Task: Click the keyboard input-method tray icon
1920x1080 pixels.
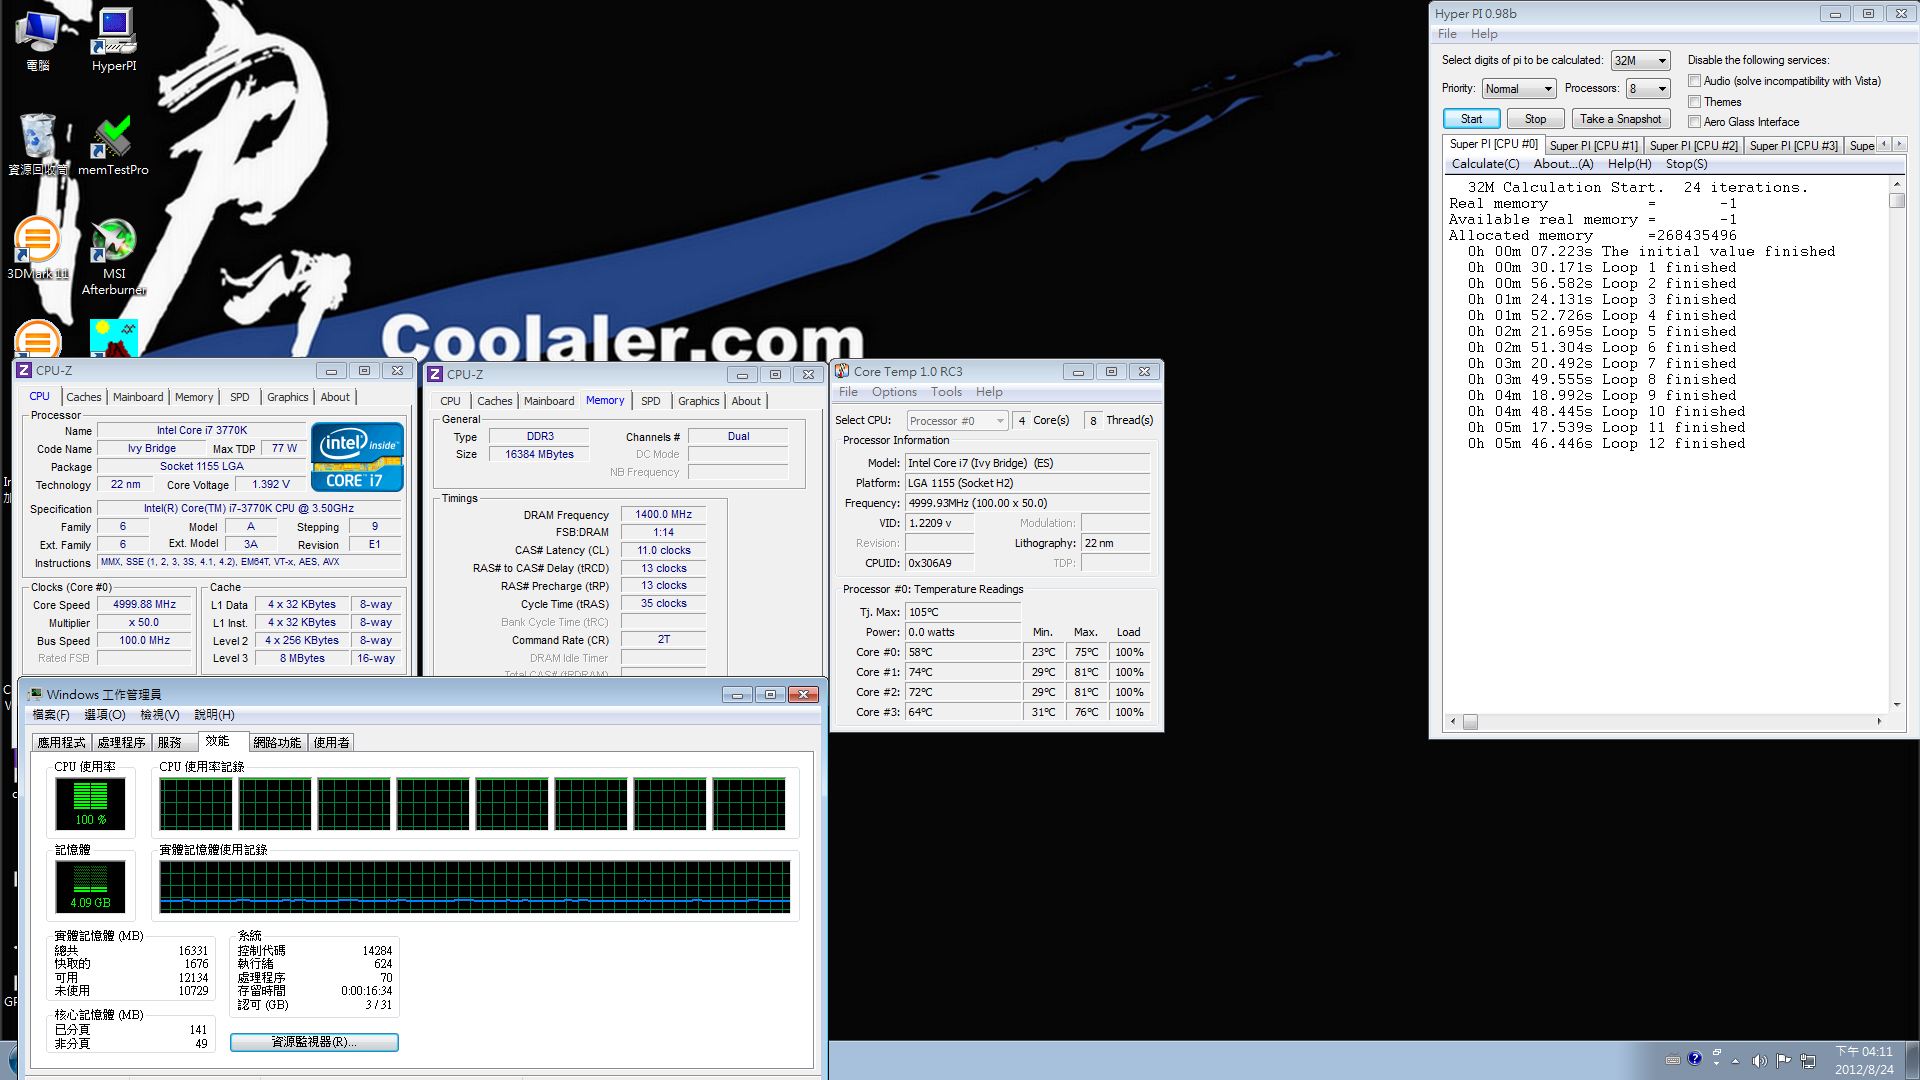Action: coord(1673,1059)
